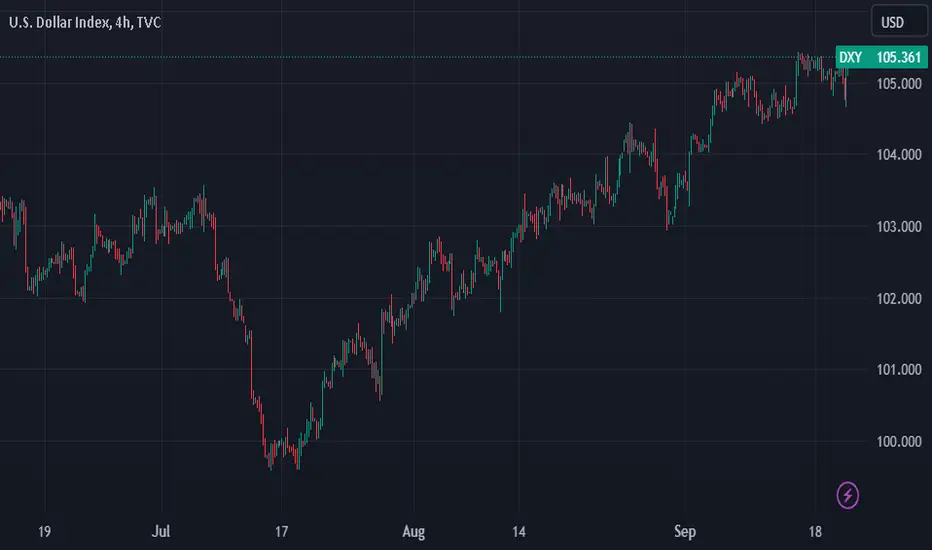Click the 101.000 price axis label

click(899, 370)
